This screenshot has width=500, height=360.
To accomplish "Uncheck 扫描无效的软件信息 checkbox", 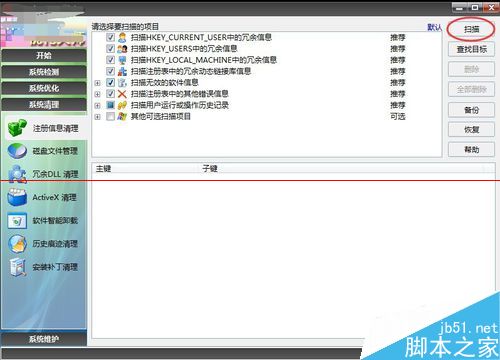I will (110, 82).
